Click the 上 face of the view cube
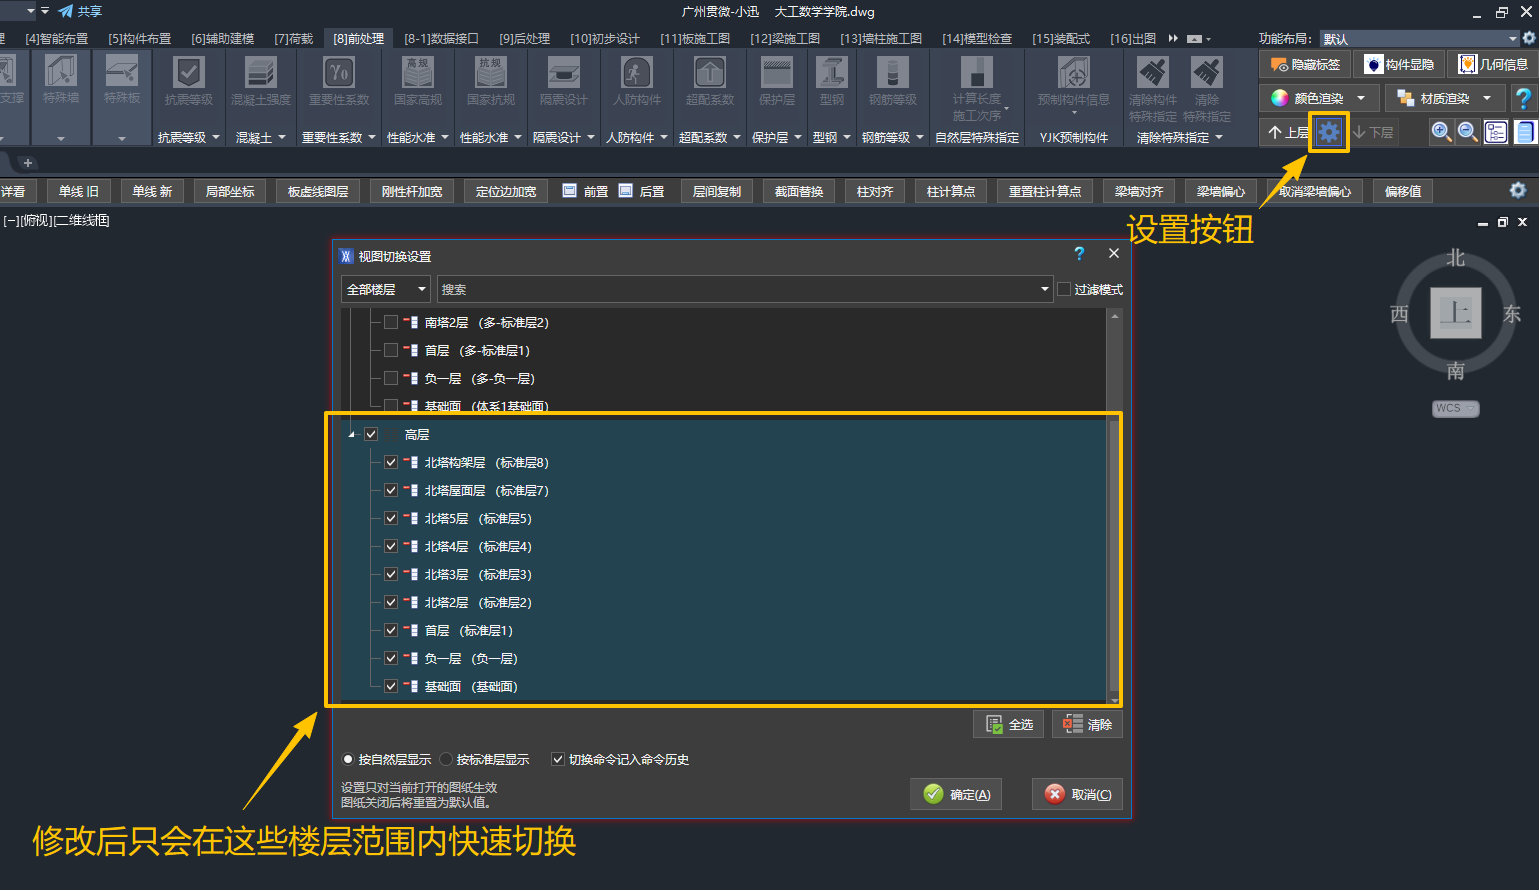The image size is (1539, 890). [1455, 313]
